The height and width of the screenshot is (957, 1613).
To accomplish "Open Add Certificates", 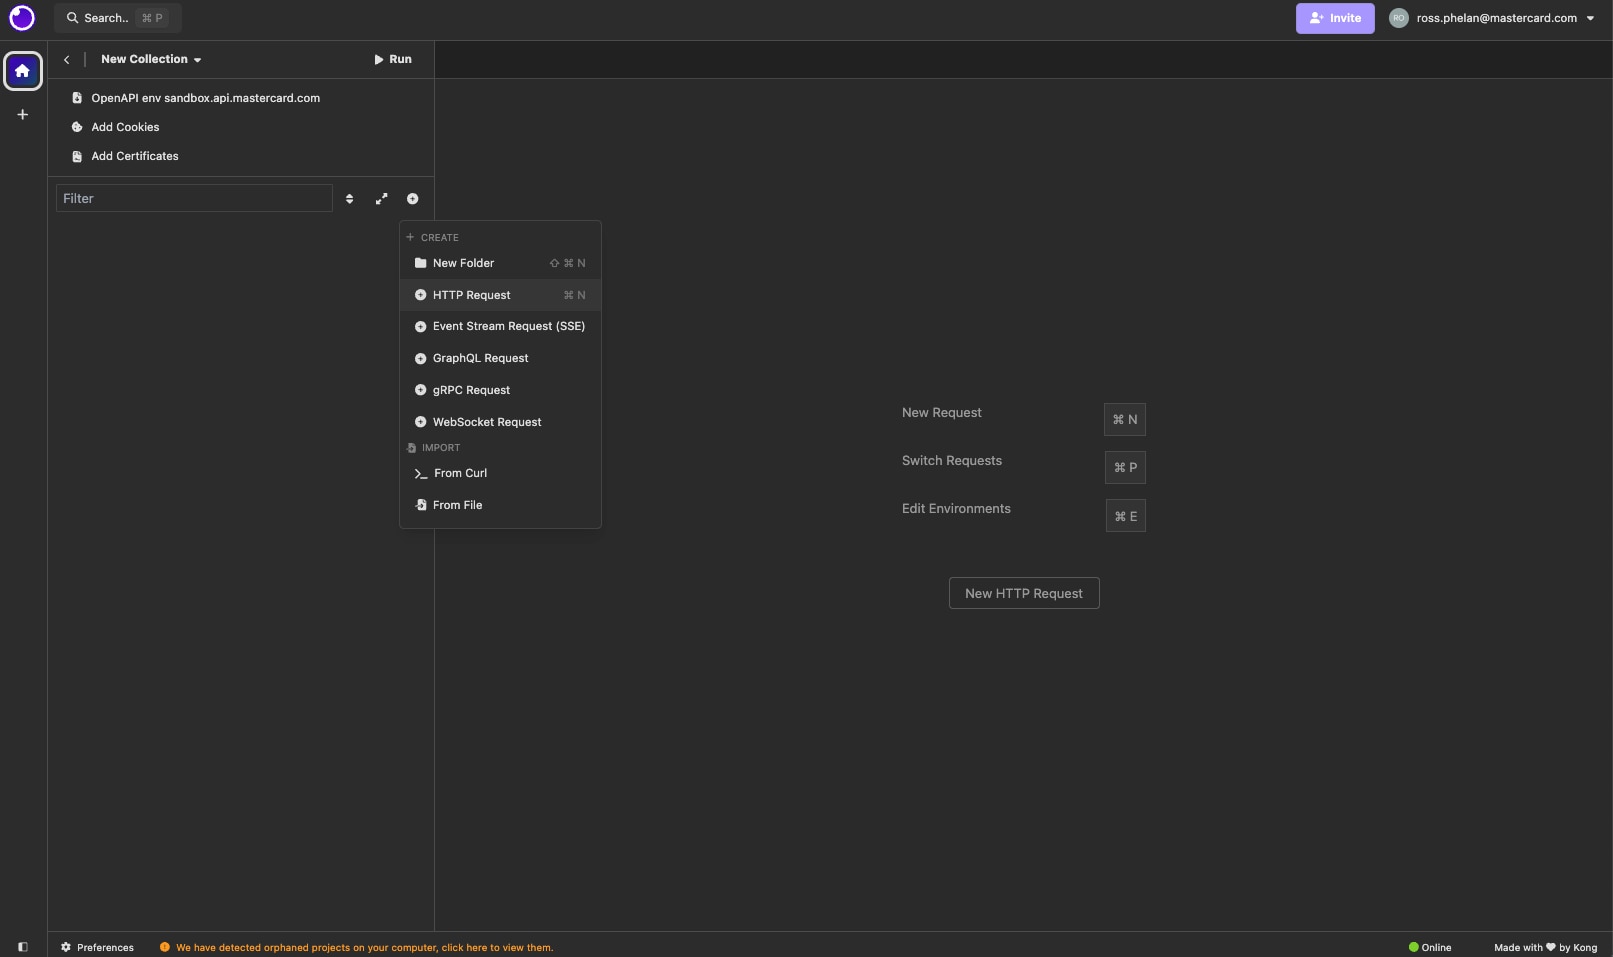I will [134, 156].
